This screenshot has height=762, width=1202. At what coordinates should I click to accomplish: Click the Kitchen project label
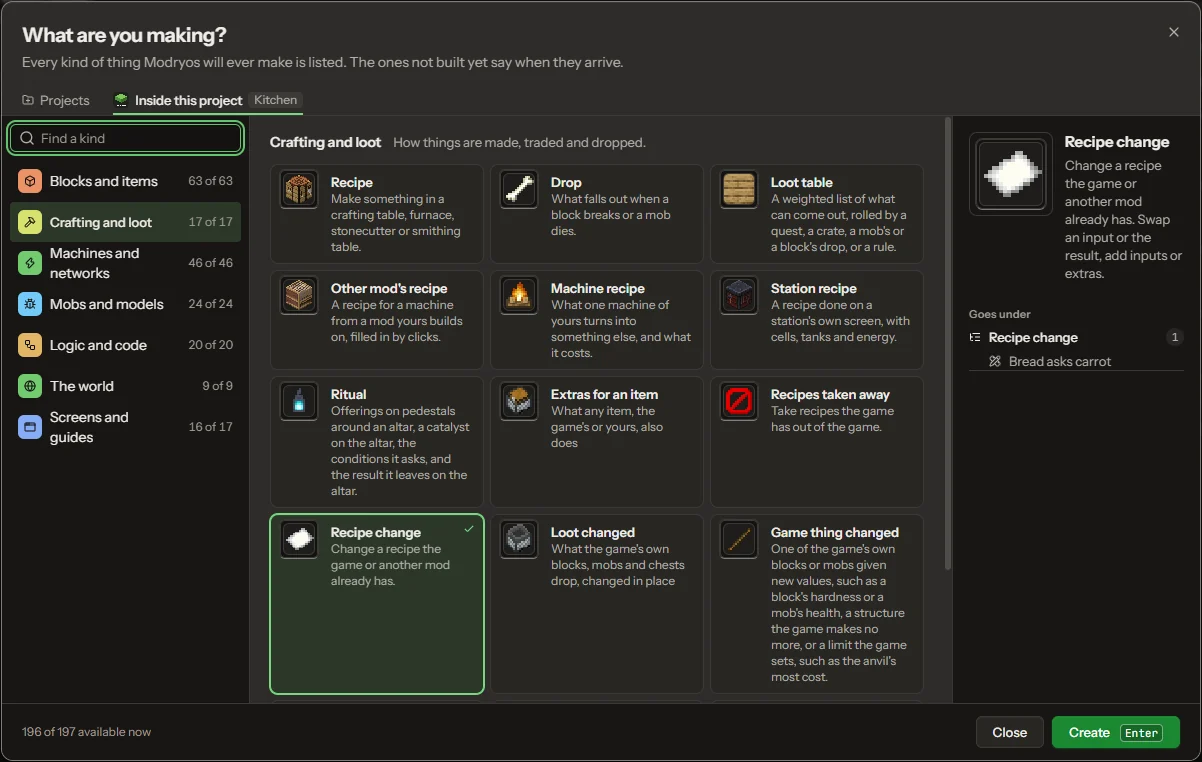click(x=275, y=100)
